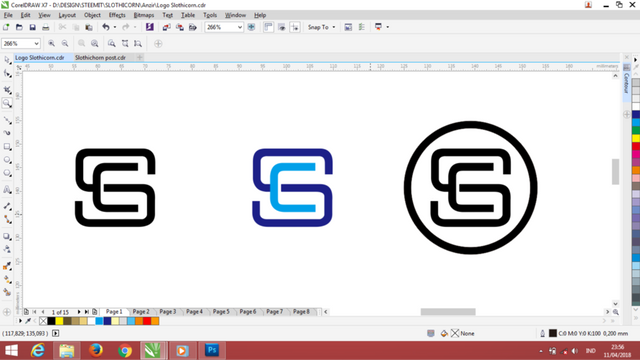Select the Text tool in toolbox
Viewport: 640px width, 360px height.
pyautogui.click(x=7, y=189)
